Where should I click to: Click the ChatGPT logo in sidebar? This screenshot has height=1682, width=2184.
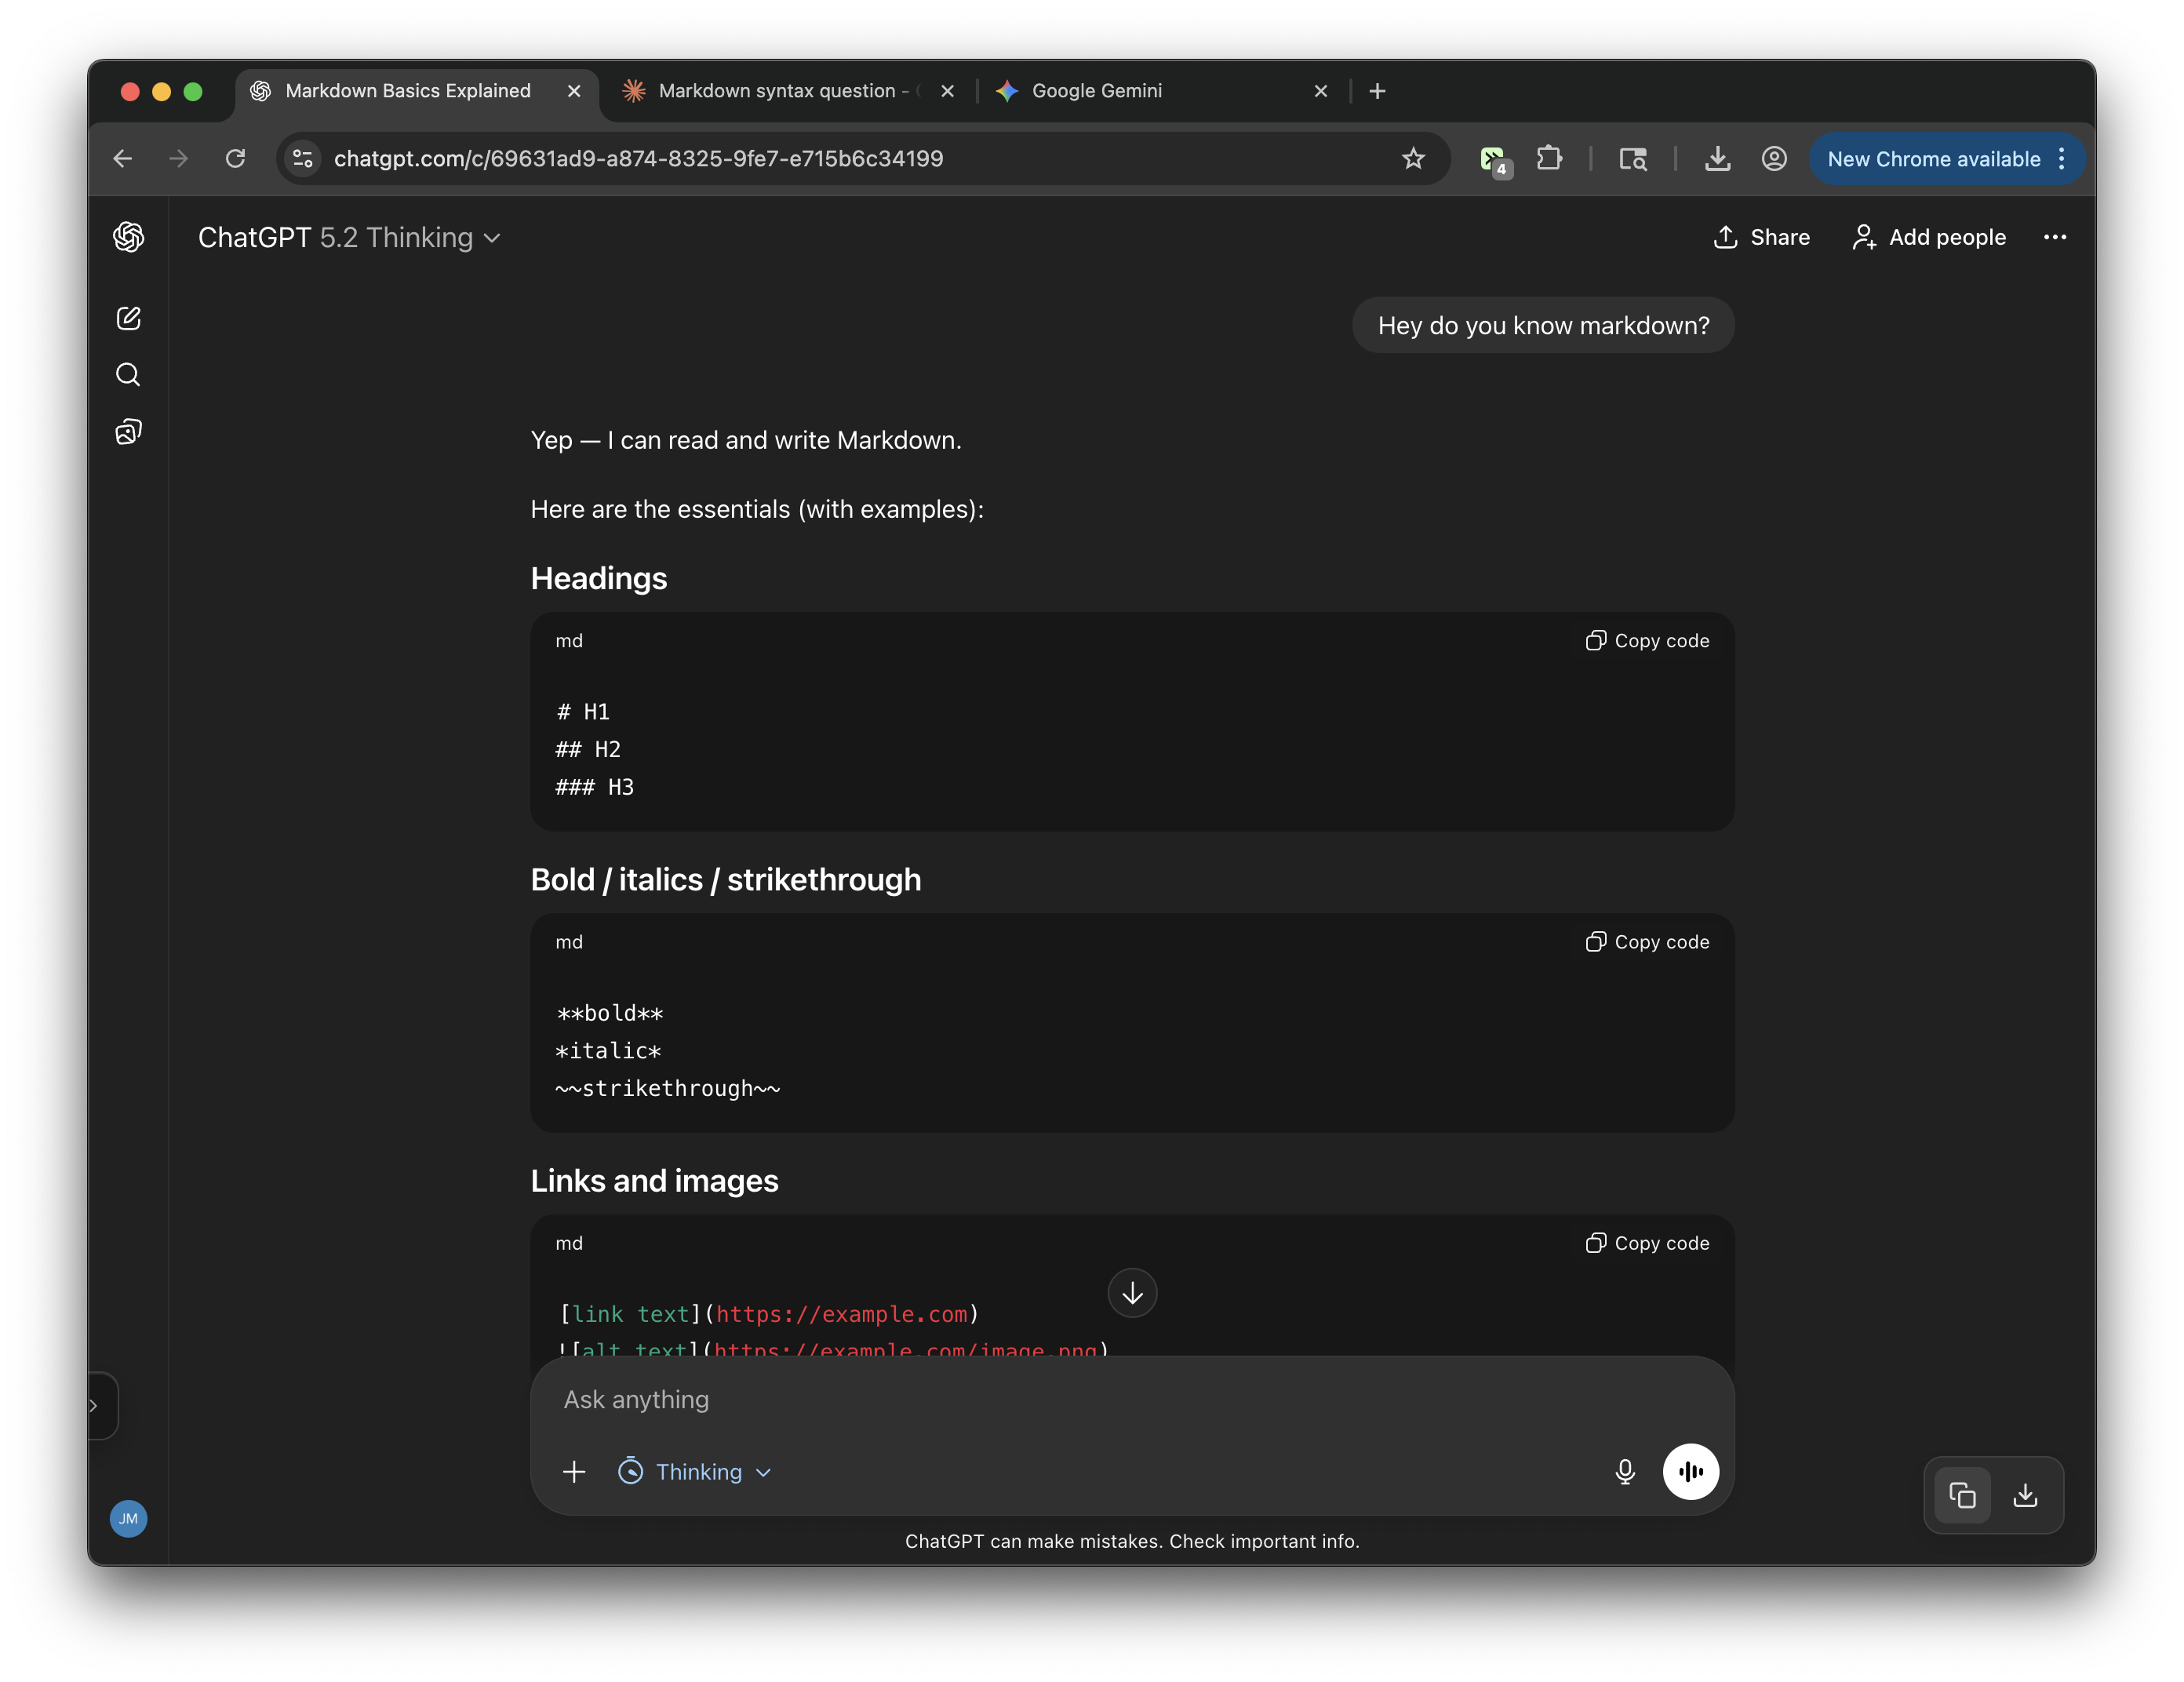(128, 237)
